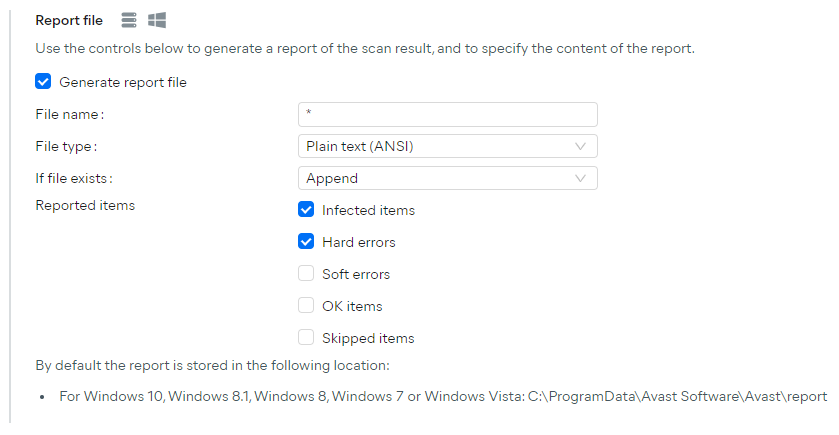The height and width of the screenshot is (435, 839).
Task: Click the OK items label
Action: coord(352,307)
